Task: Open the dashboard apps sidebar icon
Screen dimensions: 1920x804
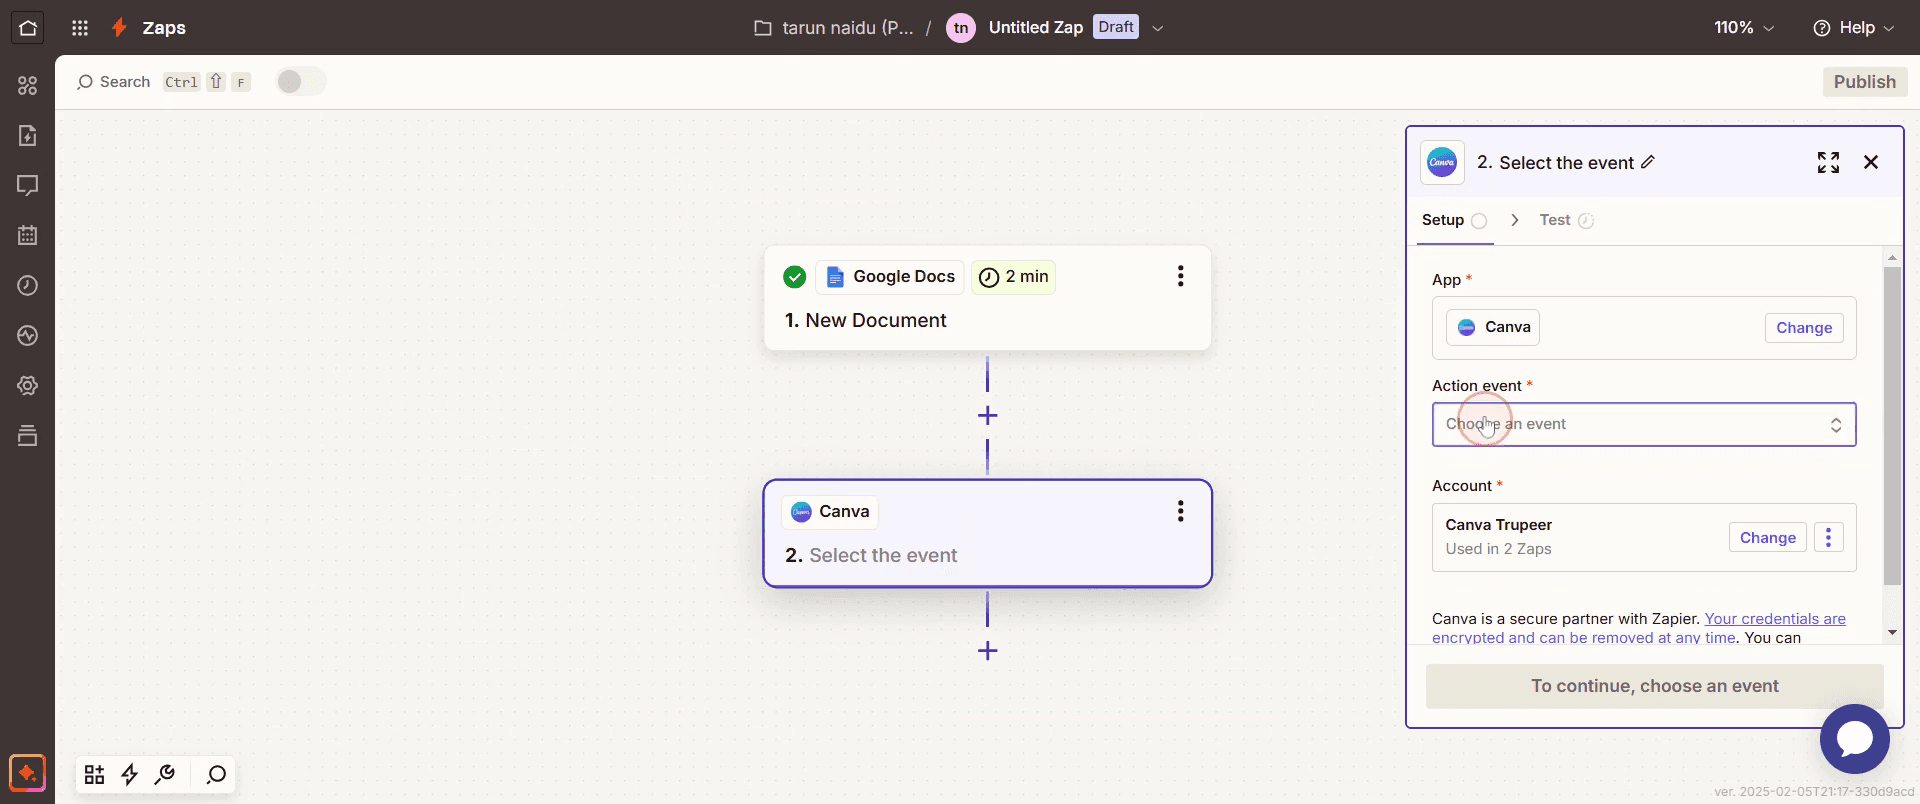Action: click(28, 85)
